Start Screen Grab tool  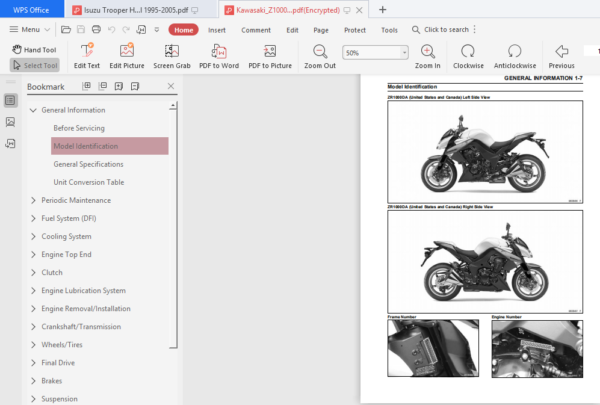click(172, 56)
